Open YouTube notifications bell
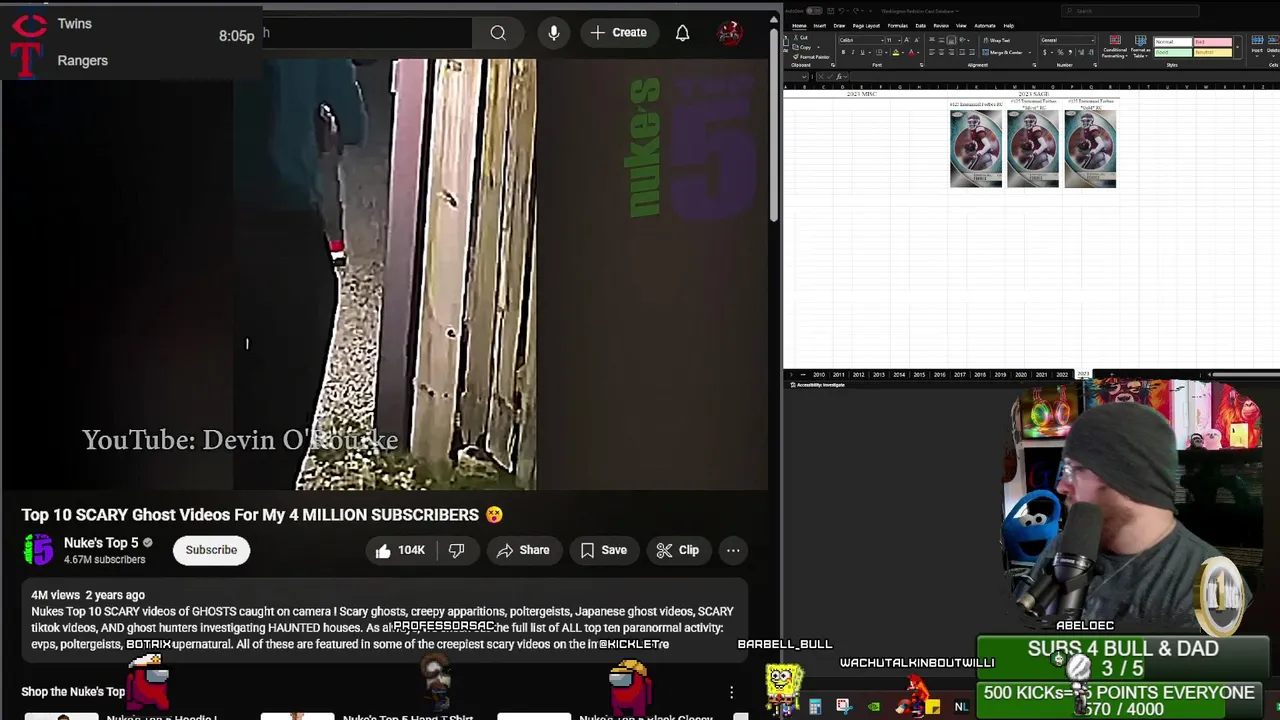 (x=682, y=33)
